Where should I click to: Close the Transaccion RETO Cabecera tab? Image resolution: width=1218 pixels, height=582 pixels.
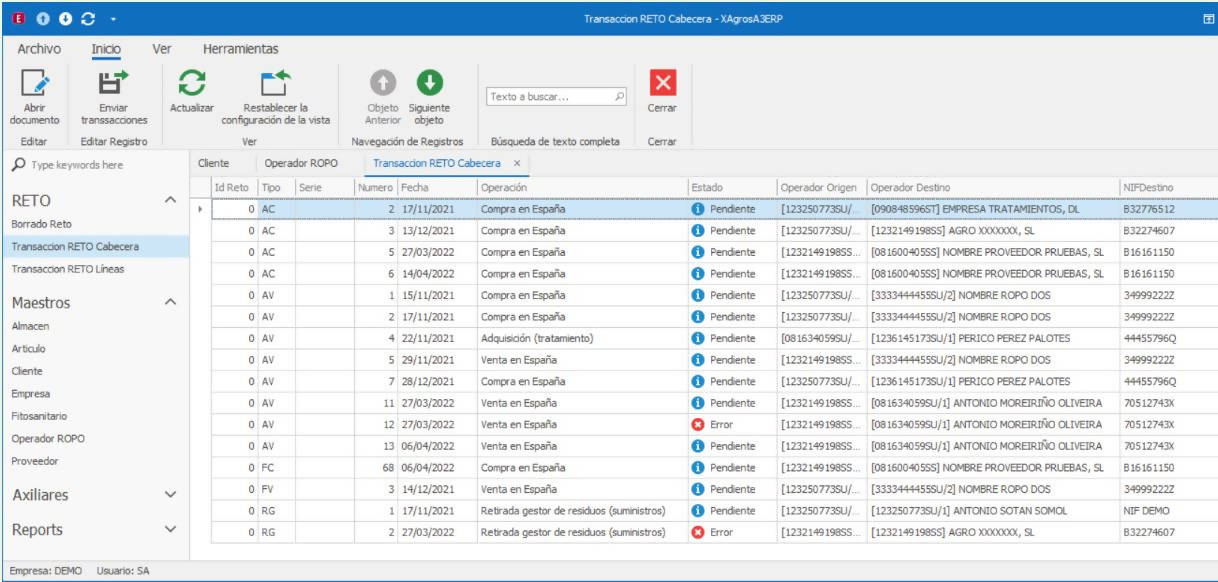click(x=516, y=162)
